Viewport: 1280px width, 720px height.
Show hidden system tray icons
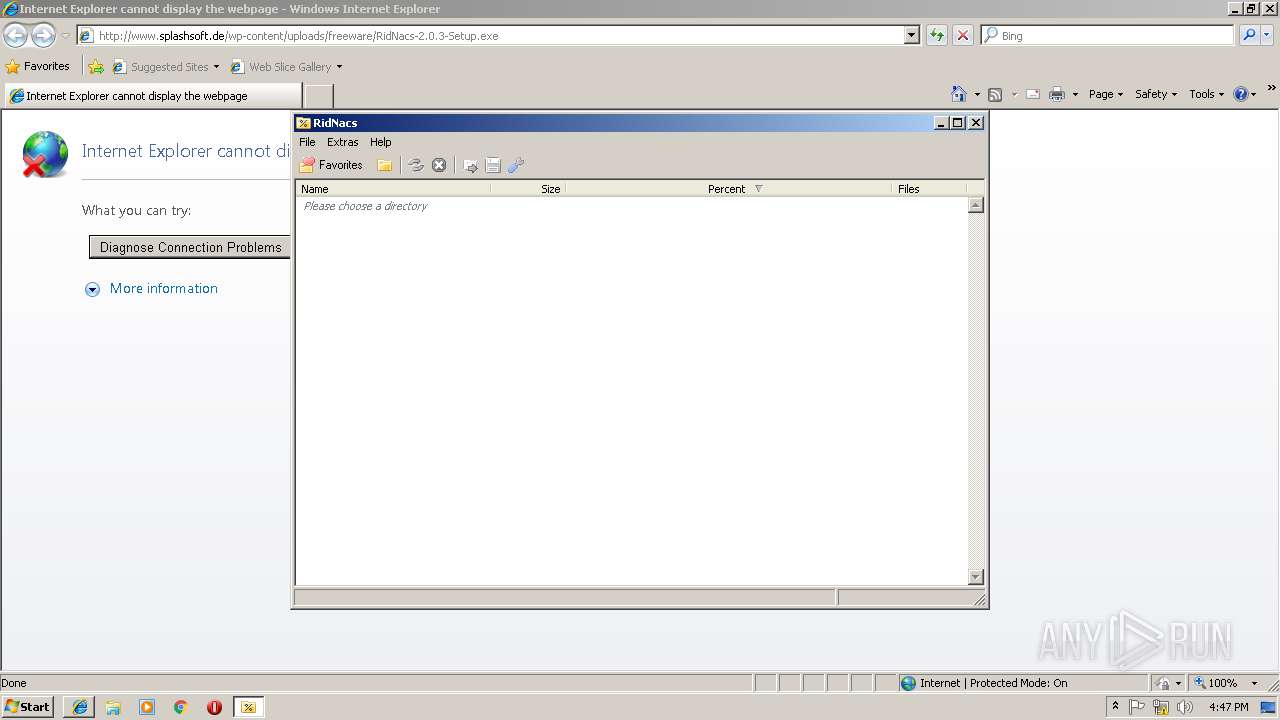click(1116, 707)
